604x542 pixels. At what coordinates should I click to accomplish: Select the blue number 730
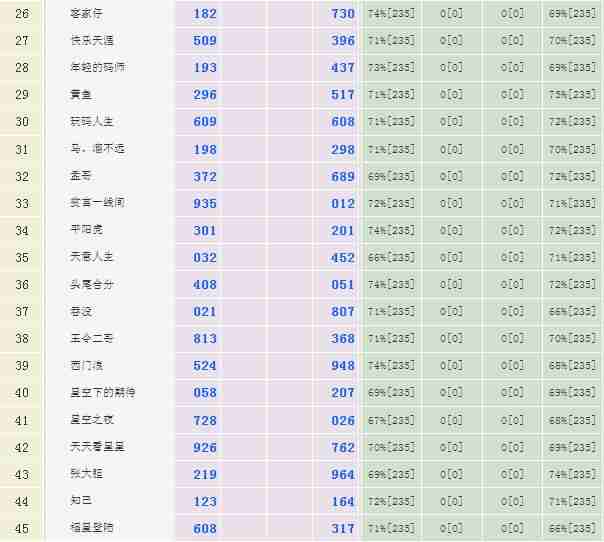click(x=343, y=14)
